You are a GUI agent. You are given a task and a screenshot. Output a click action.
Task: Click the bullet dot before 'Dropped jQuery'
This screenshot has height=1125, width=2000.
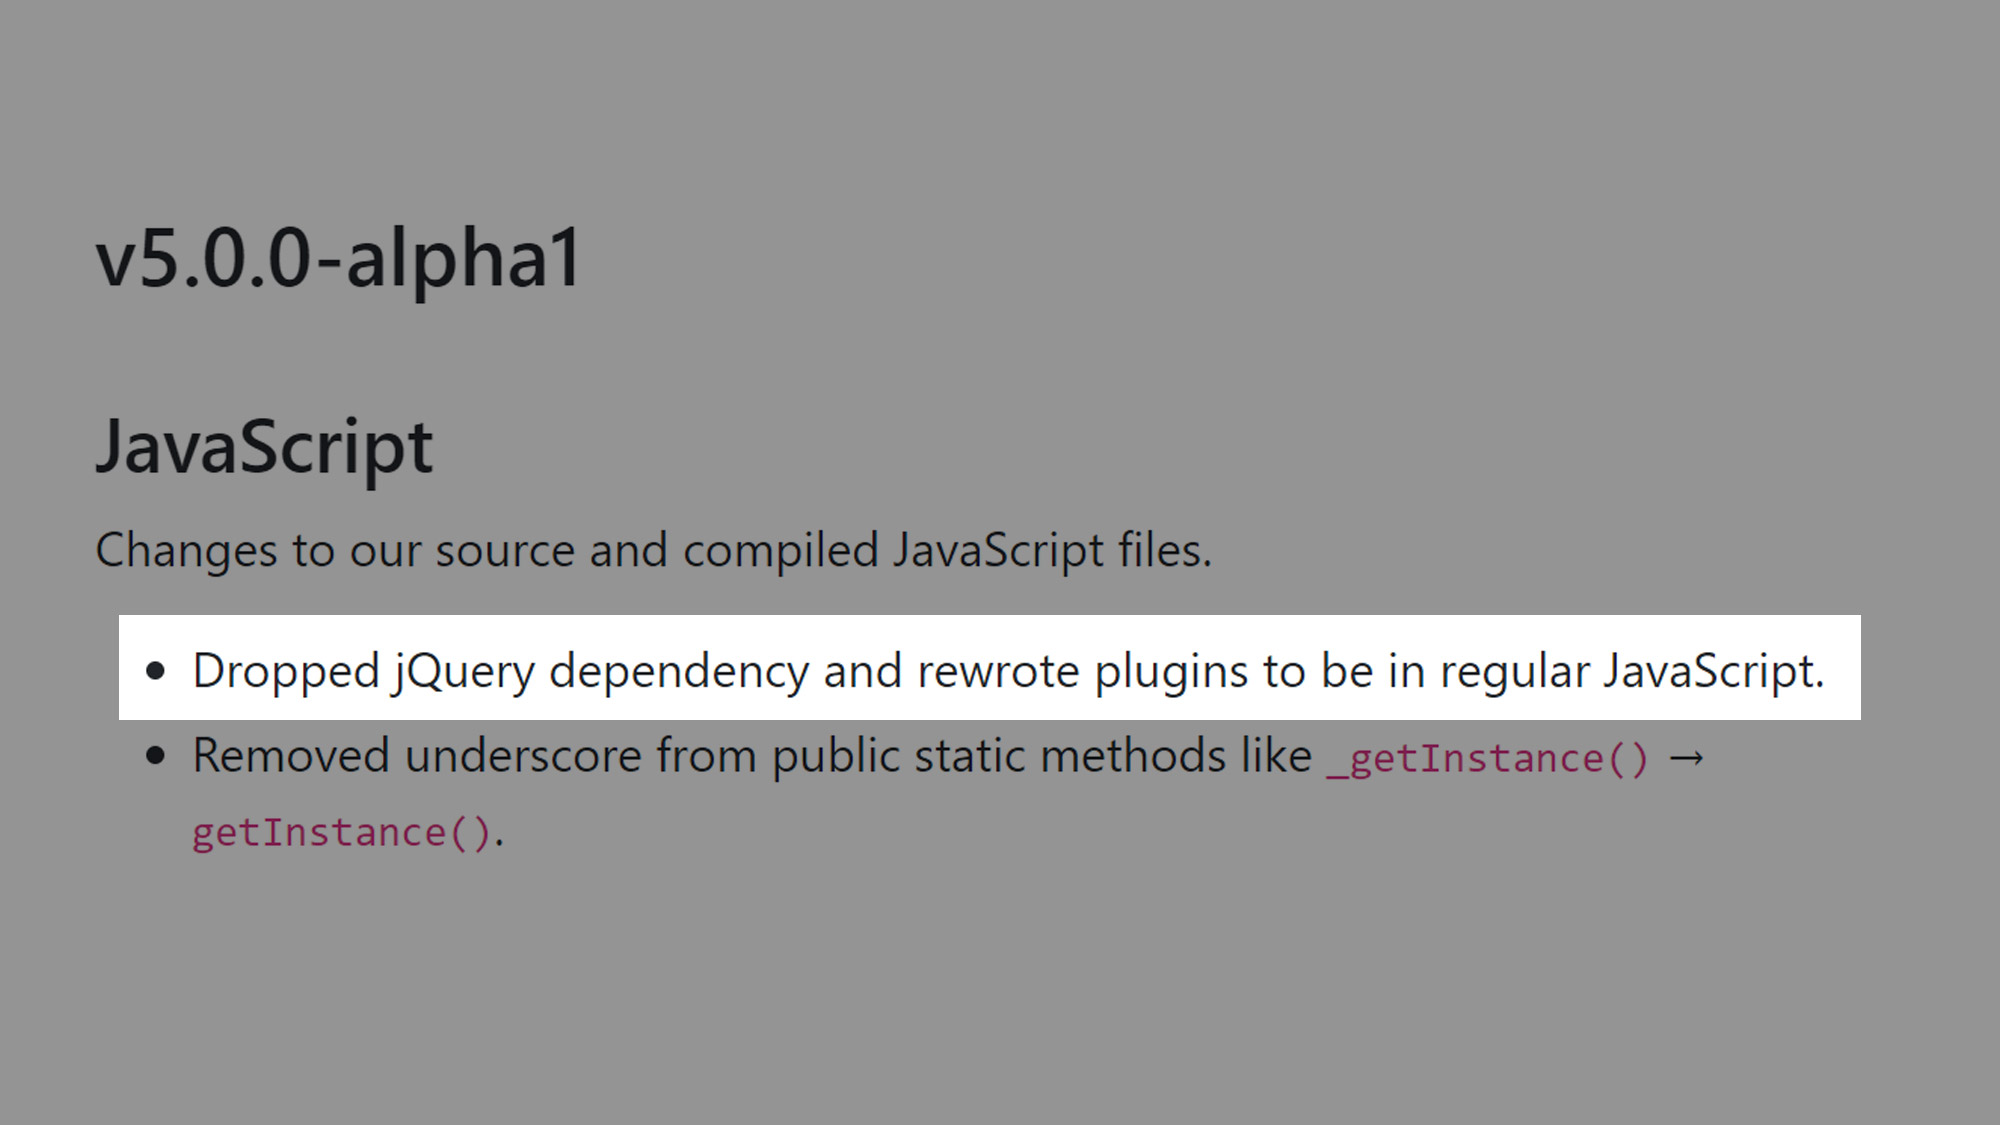(x=155, y=671)
